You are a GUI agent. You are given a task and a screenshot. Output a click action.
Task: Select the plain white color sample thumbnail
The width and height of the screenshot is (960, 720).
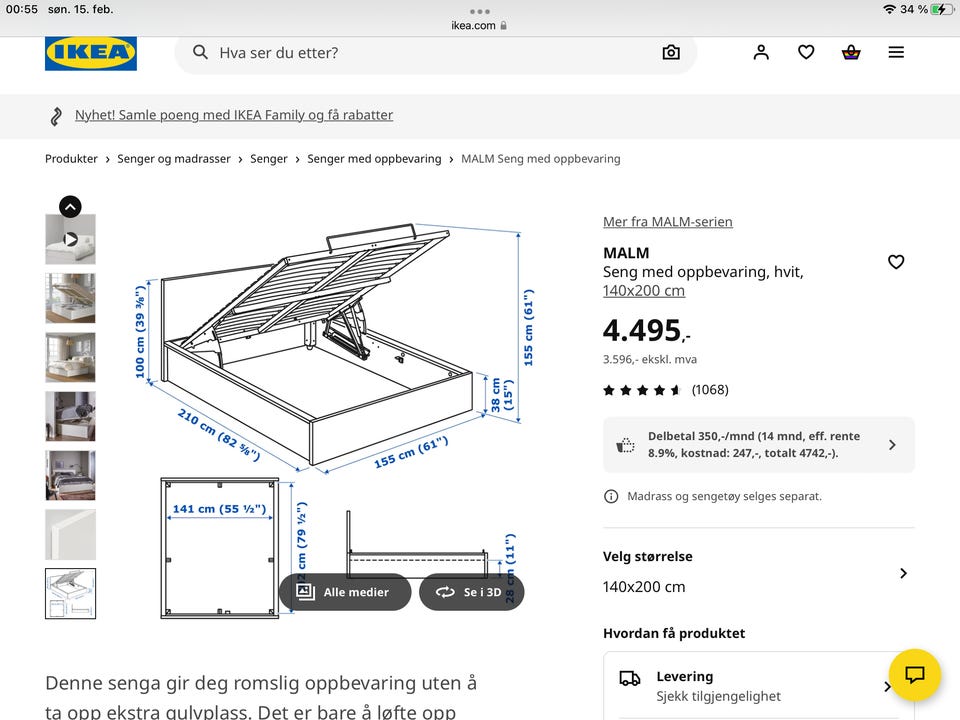click(70, 535)
